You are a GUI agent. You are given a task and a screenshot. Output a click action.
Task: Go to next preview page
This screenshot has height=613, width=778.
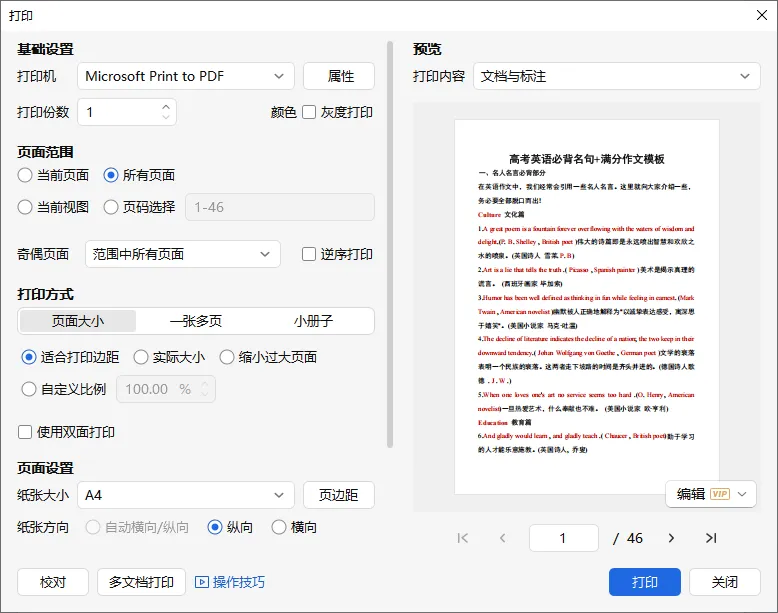click(671, 538)
